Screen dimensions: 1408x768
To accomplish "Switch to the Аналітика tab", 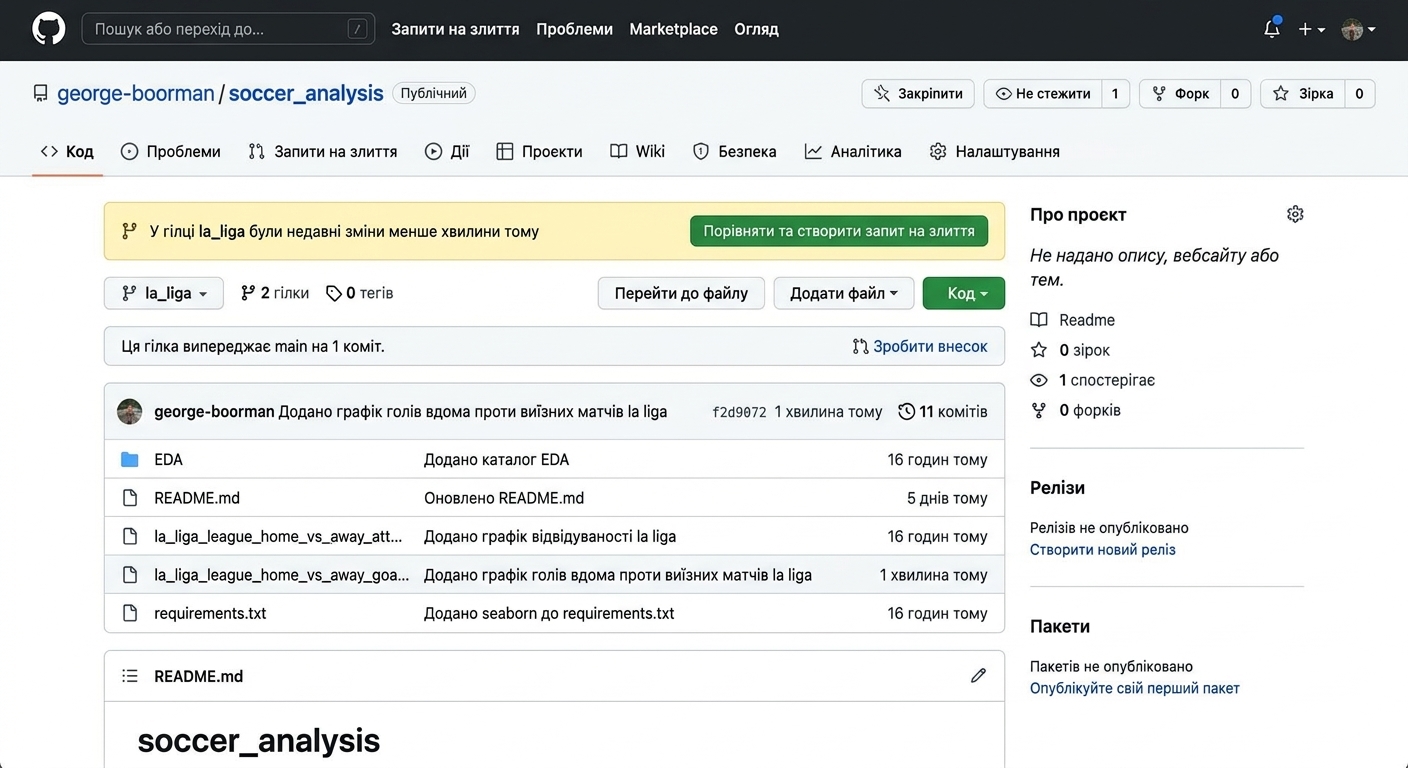I will [853, 151].
